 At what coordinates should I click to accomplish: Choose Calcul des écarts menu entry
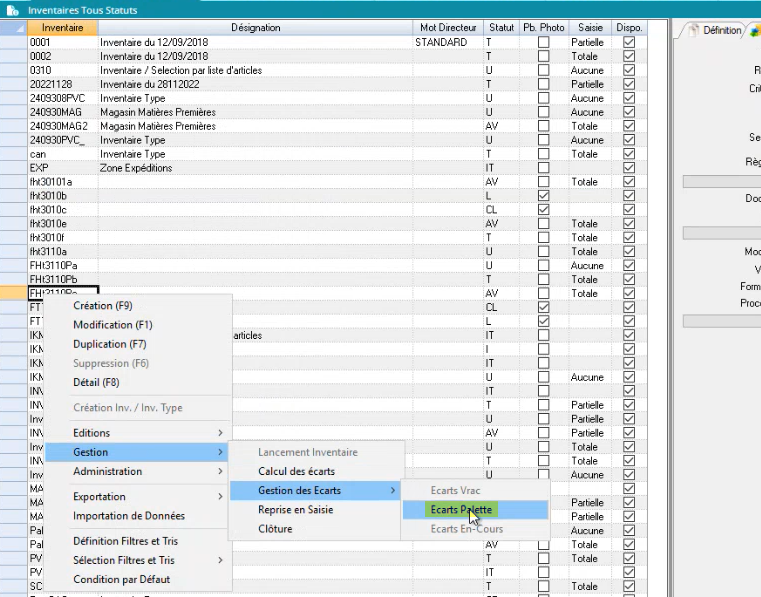296,471
